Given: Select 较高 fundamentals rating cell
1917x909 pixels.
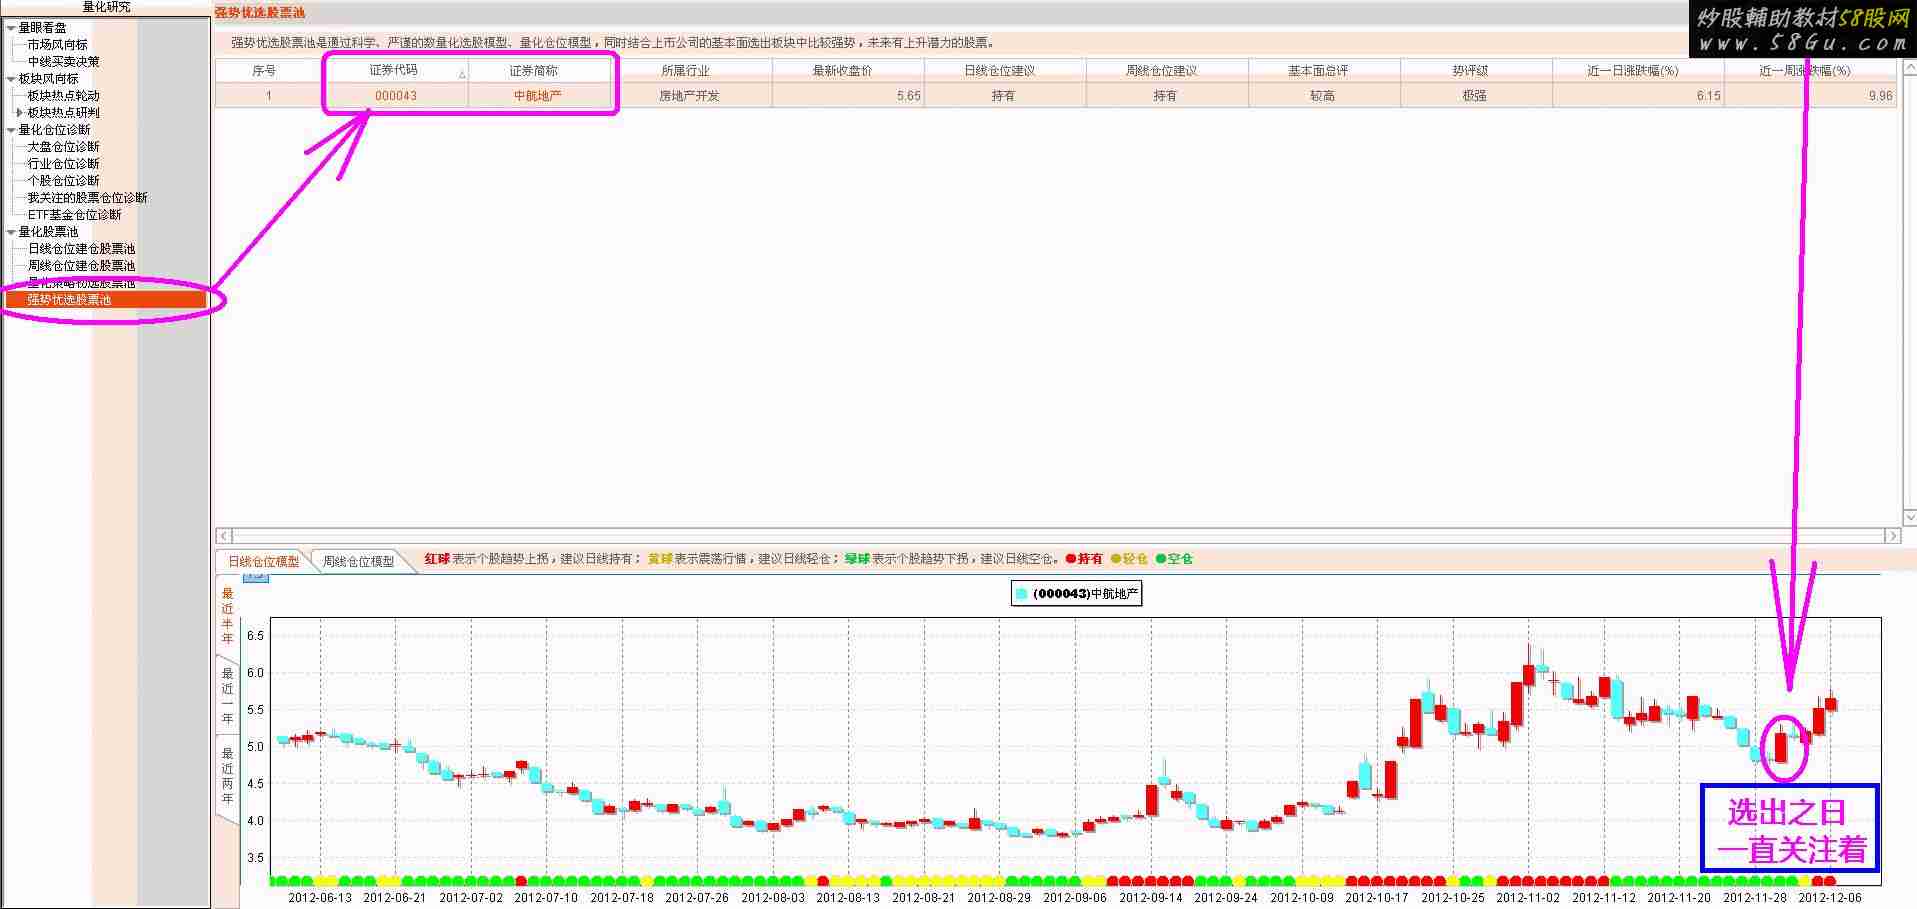Looking at the screenshot, I should point(1322,96).
